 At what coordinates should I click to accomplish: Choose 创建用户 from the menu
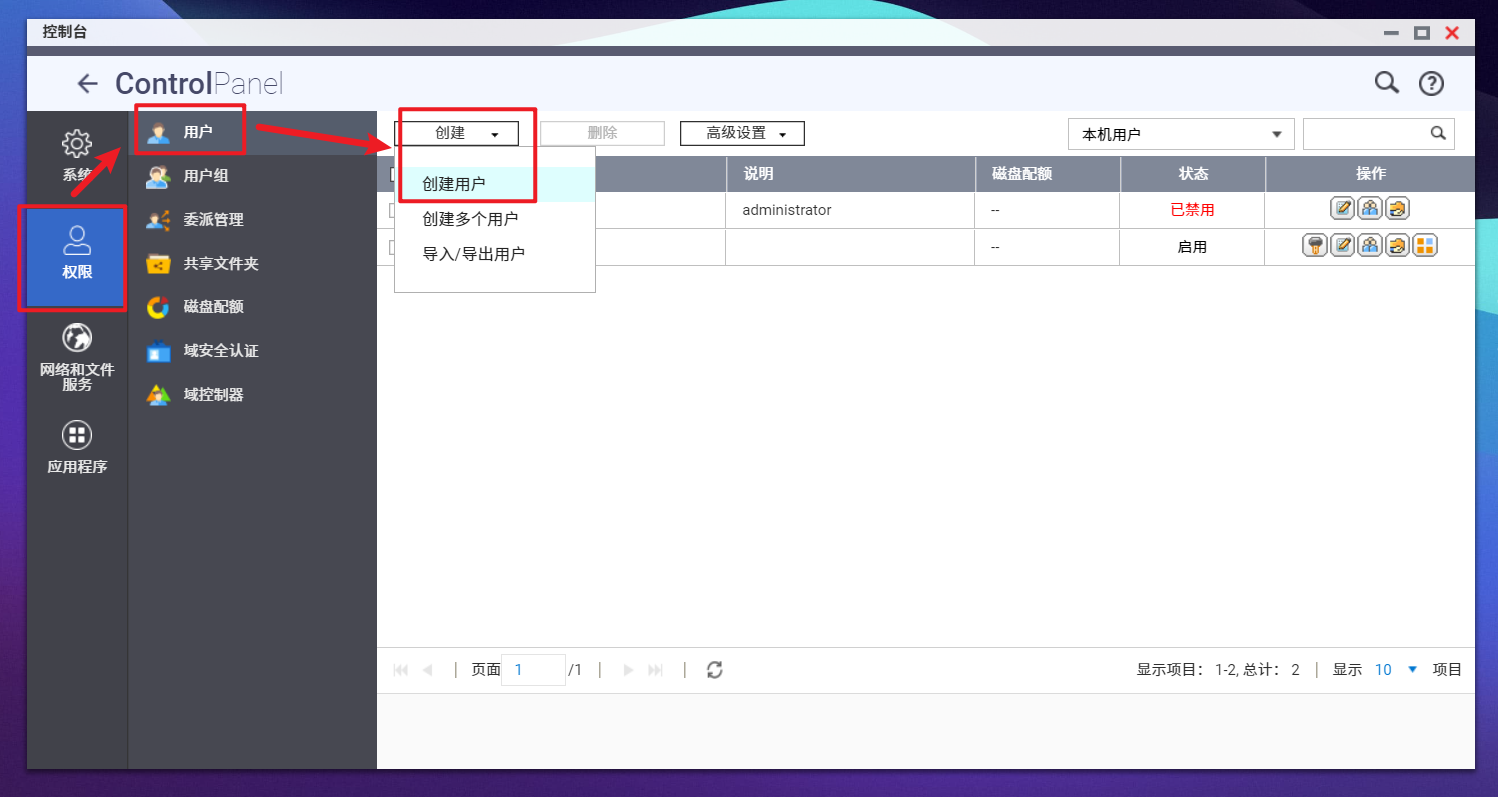(495, 184)
